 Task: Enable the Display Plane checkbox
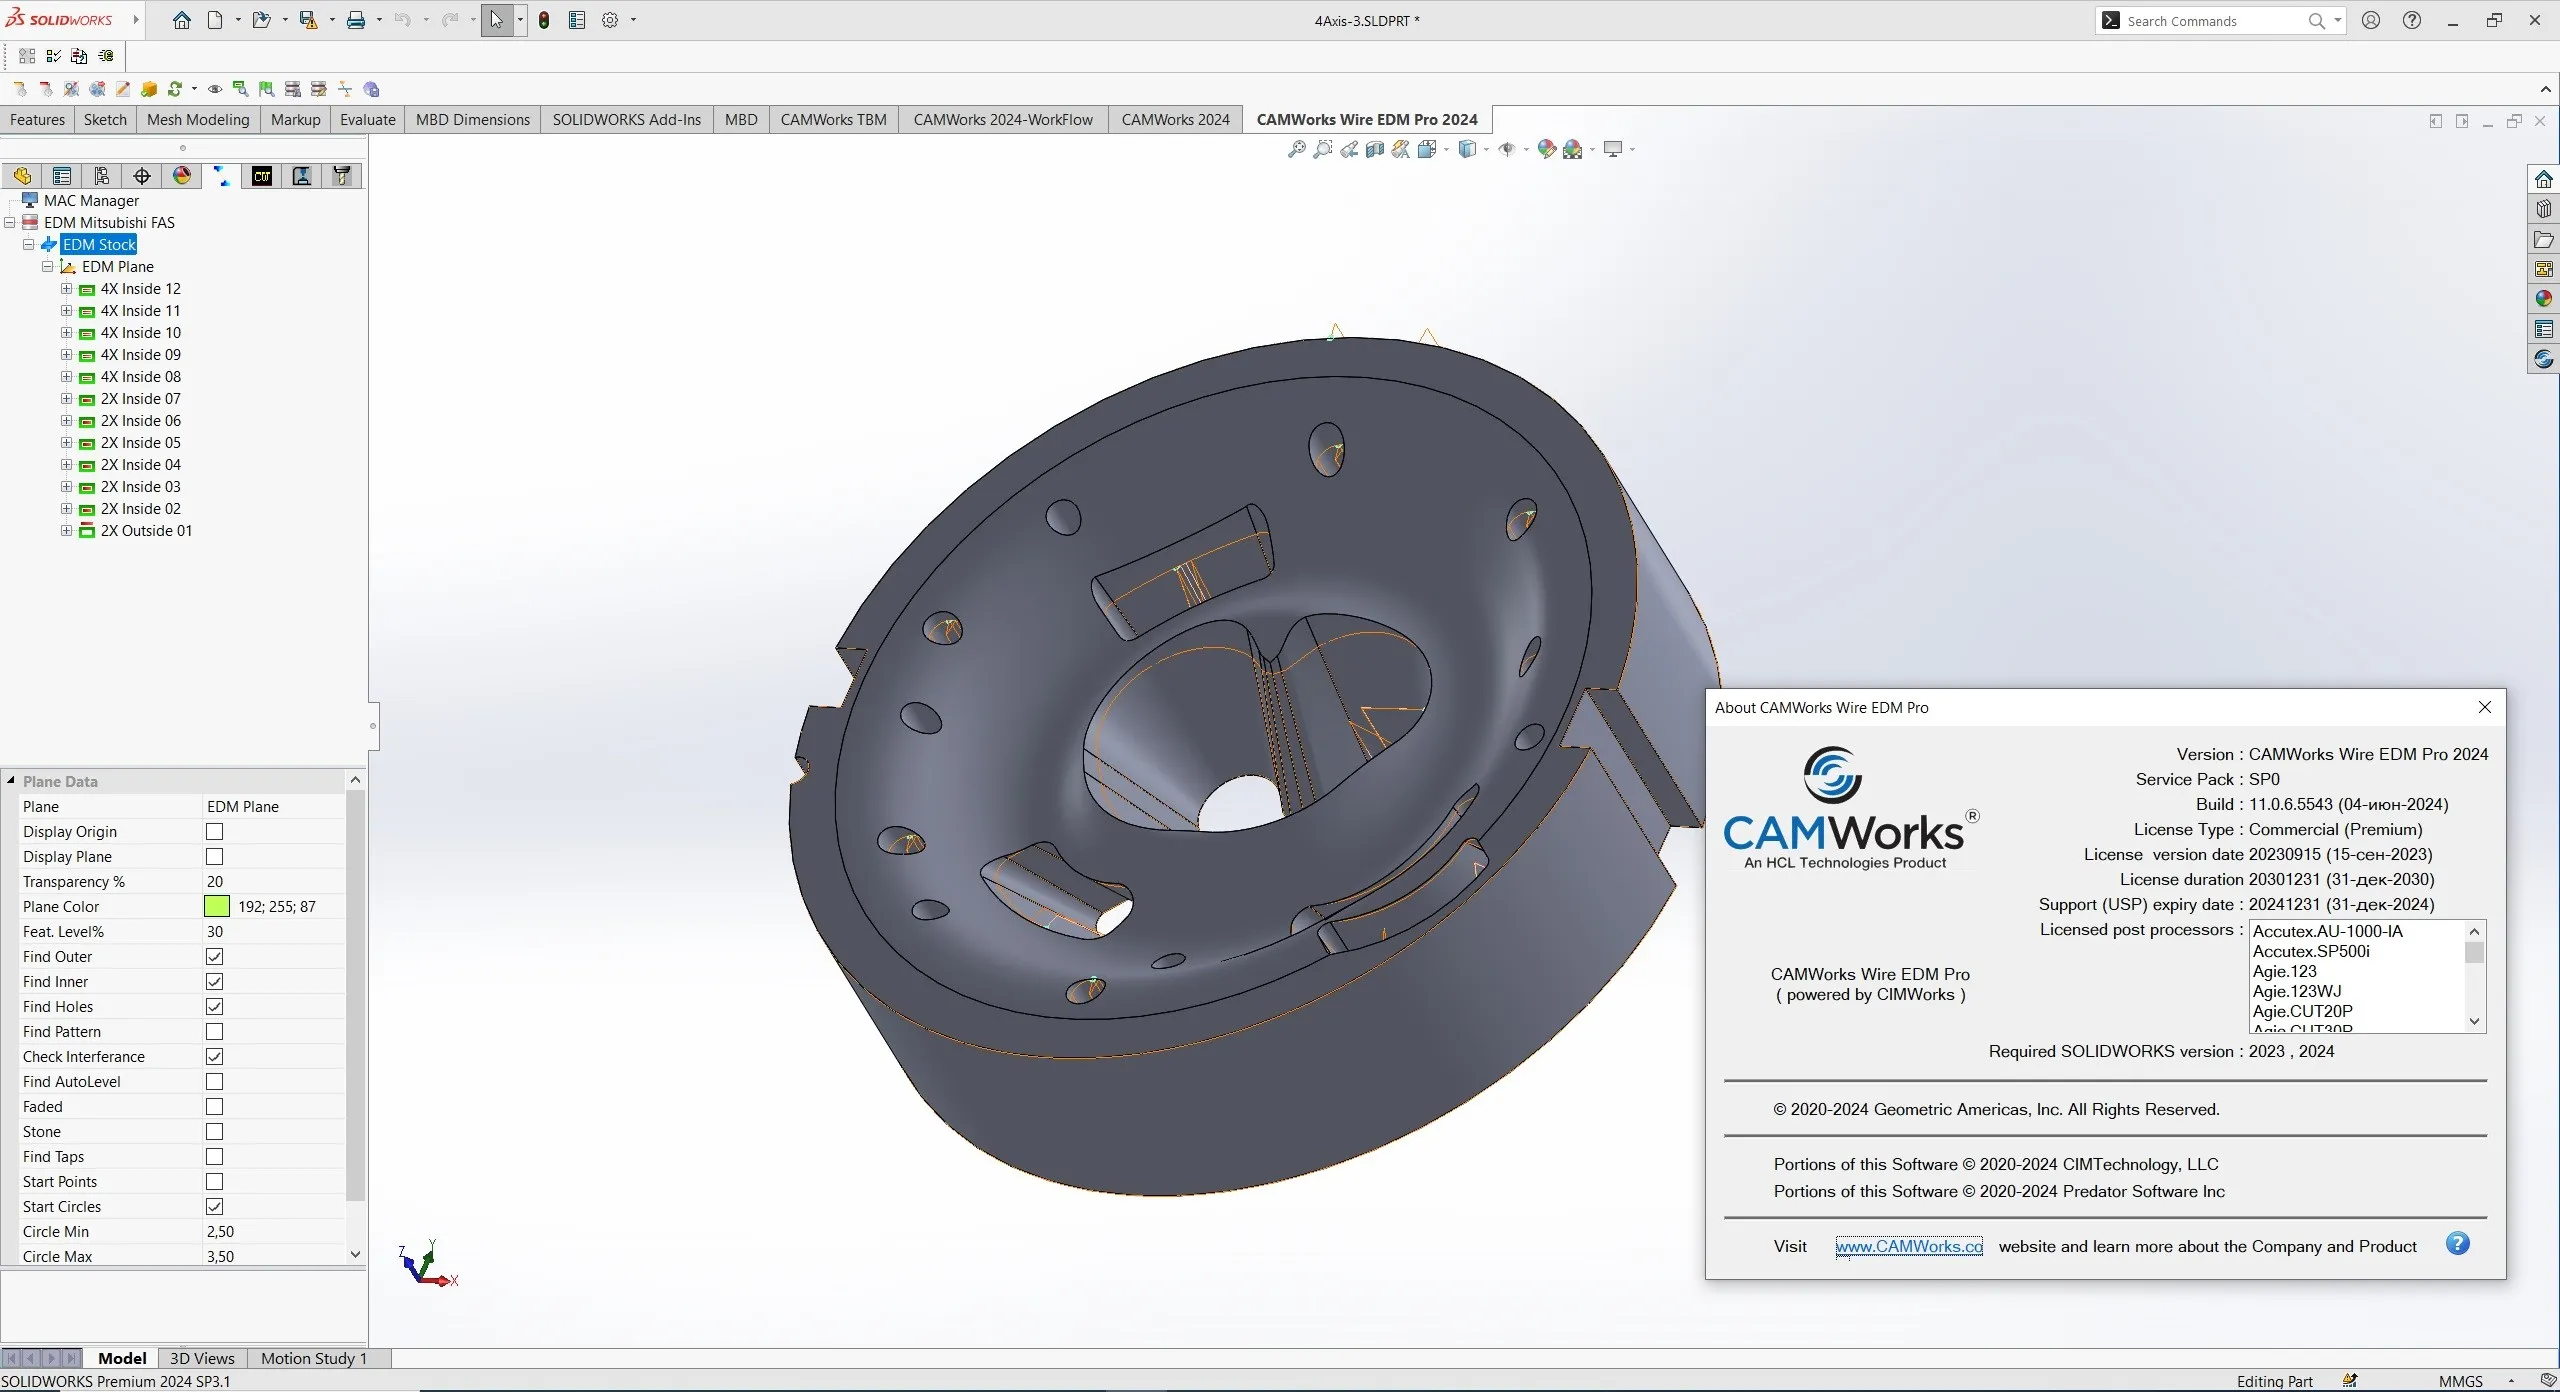(214, 857)
